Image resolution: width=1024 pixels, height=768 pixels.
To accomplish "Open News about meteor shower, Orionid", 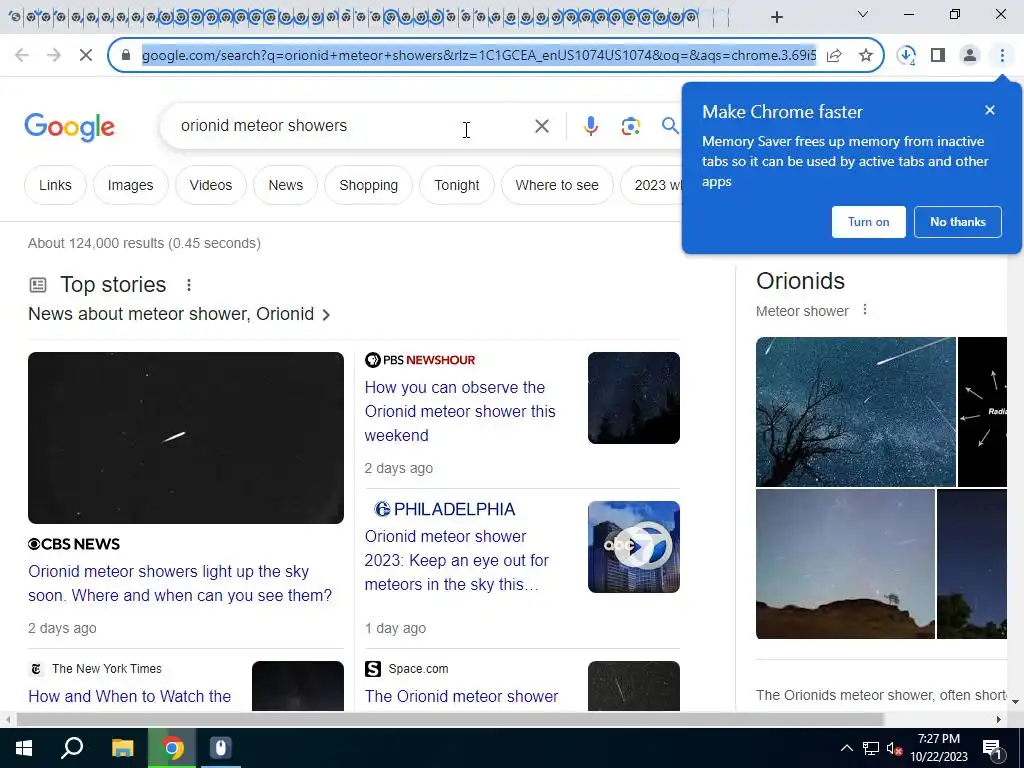I will (179, 314).
